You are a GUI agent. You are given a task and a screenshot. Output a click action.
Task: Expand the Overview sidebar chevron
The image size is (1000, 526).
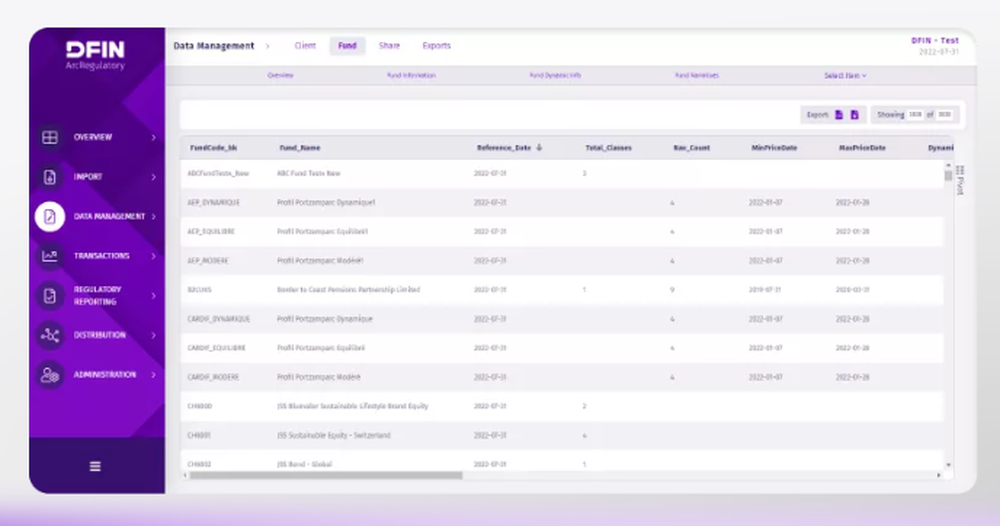(154, 137)
